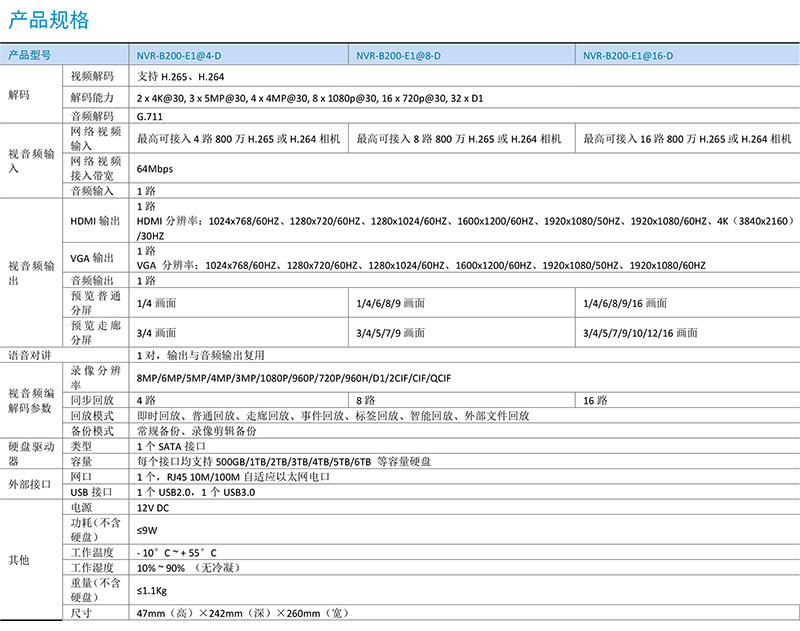800x631 pixels.
Task: Select the 音频解码 row label
Action: coord(92,116)
